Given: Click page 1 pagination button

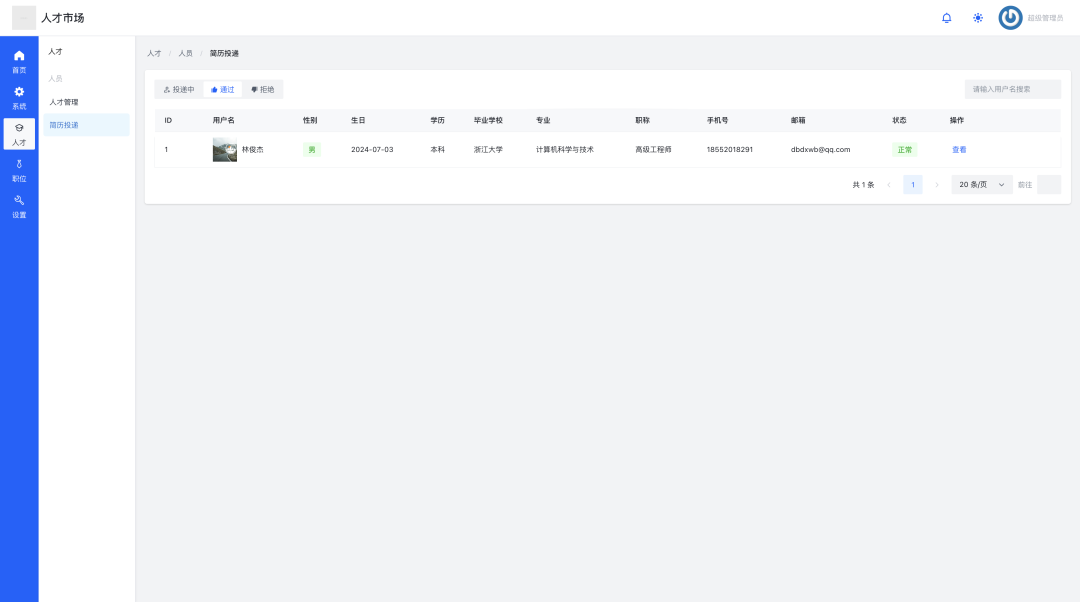Looking at the screenshot, I should coord(912,185).
